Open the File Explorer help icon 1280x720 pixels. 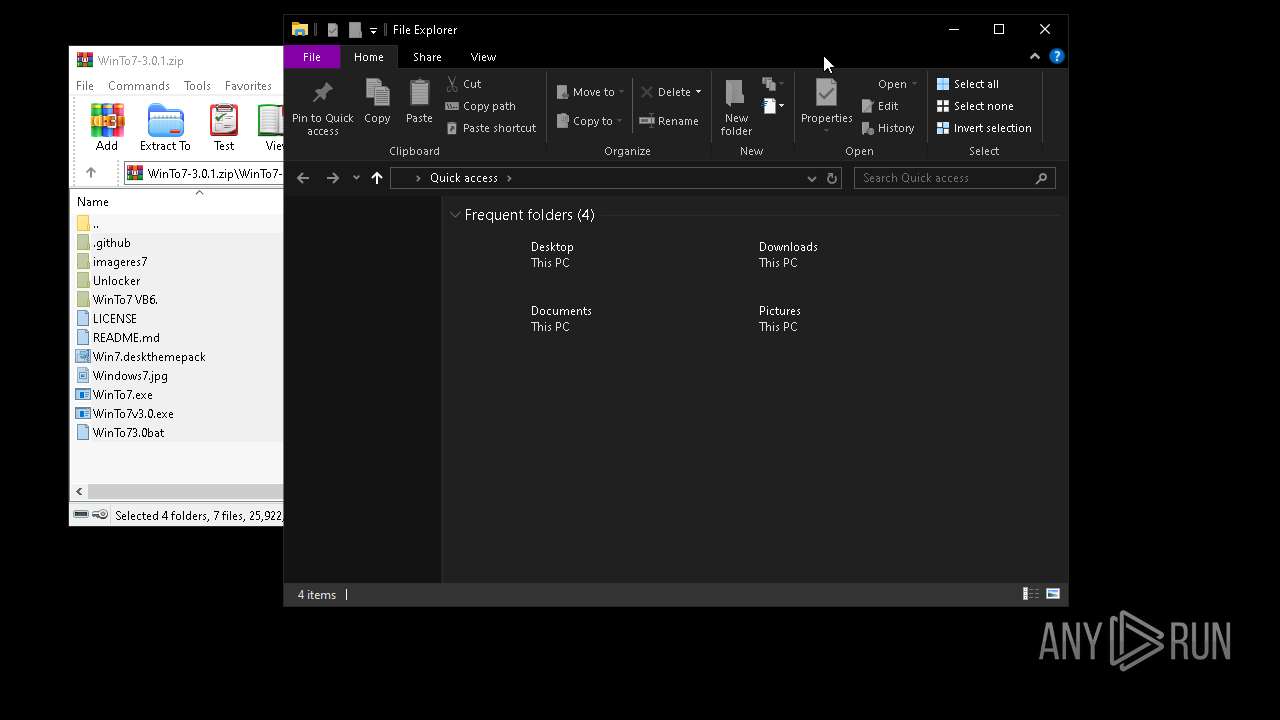click(1056, 56)
